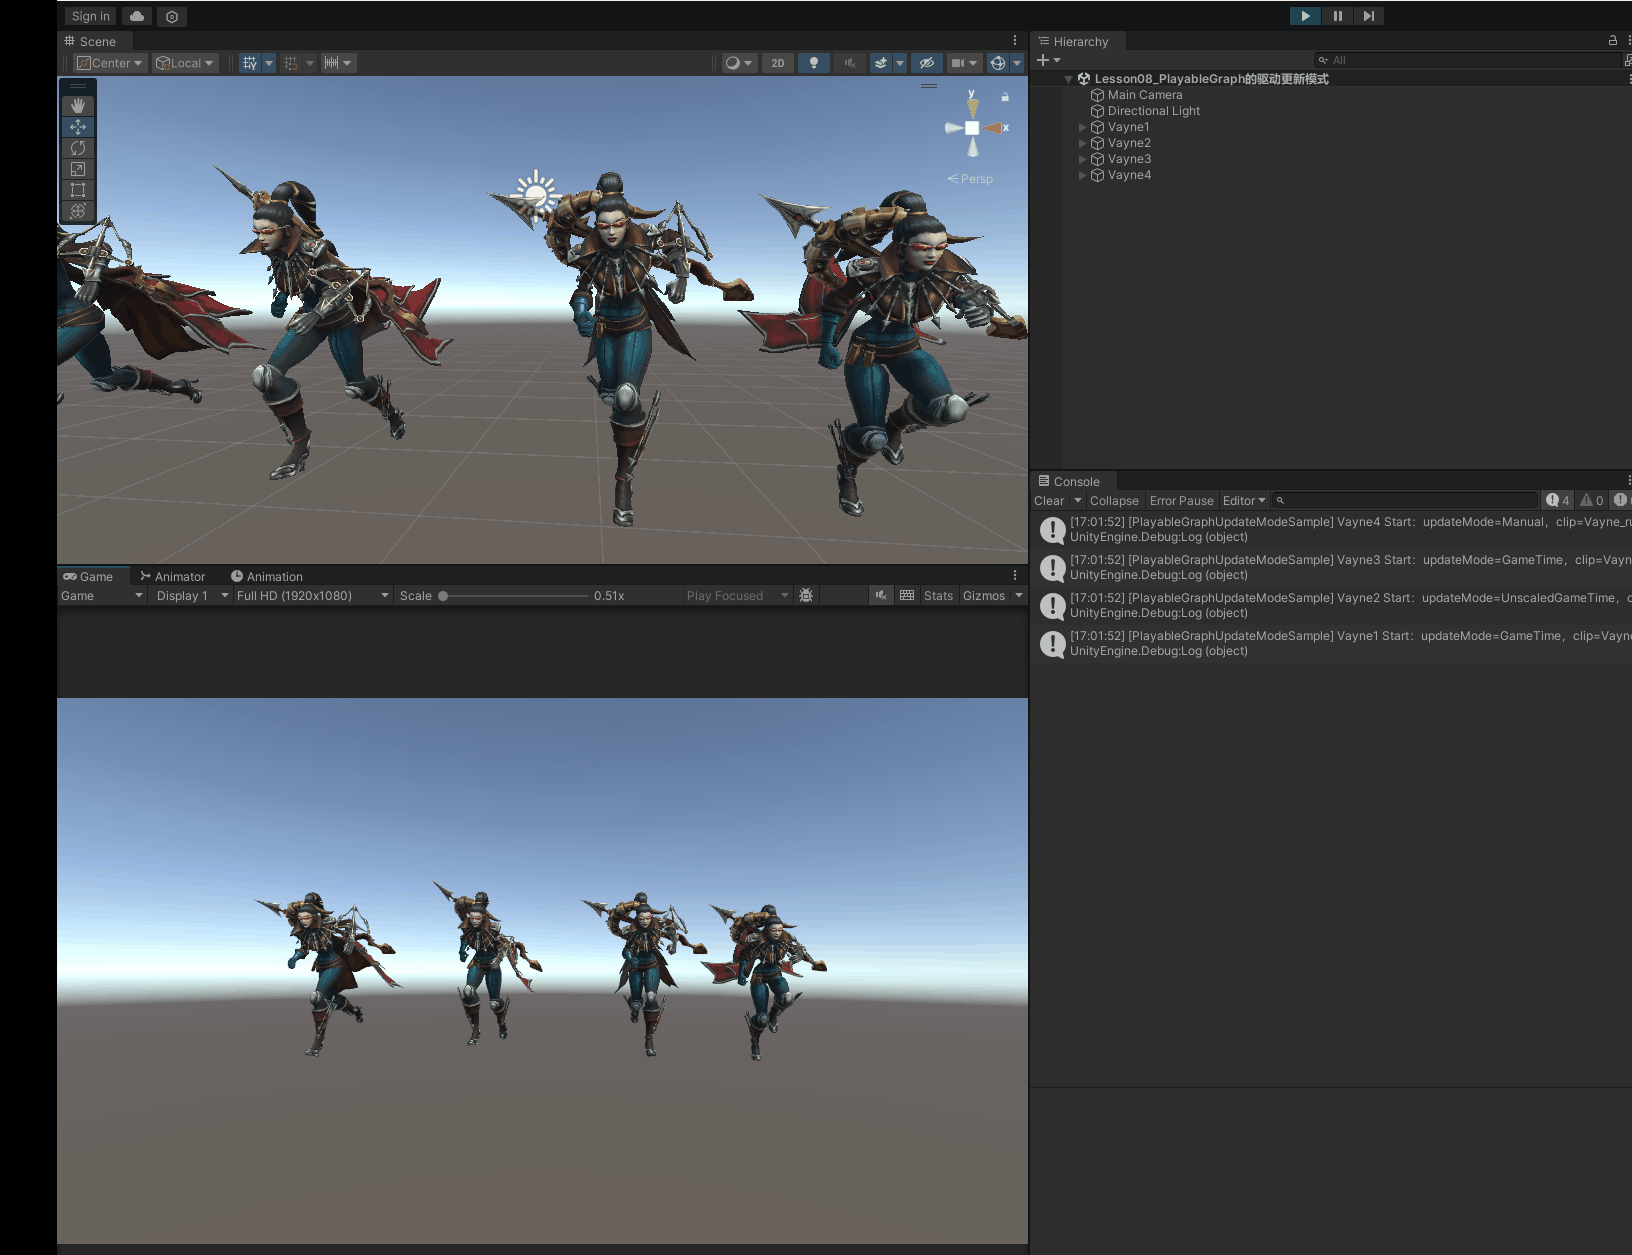Select the Hand (View) tool
The height and width of the screenshot is (1255, 1632).
[x=78, y=106]
